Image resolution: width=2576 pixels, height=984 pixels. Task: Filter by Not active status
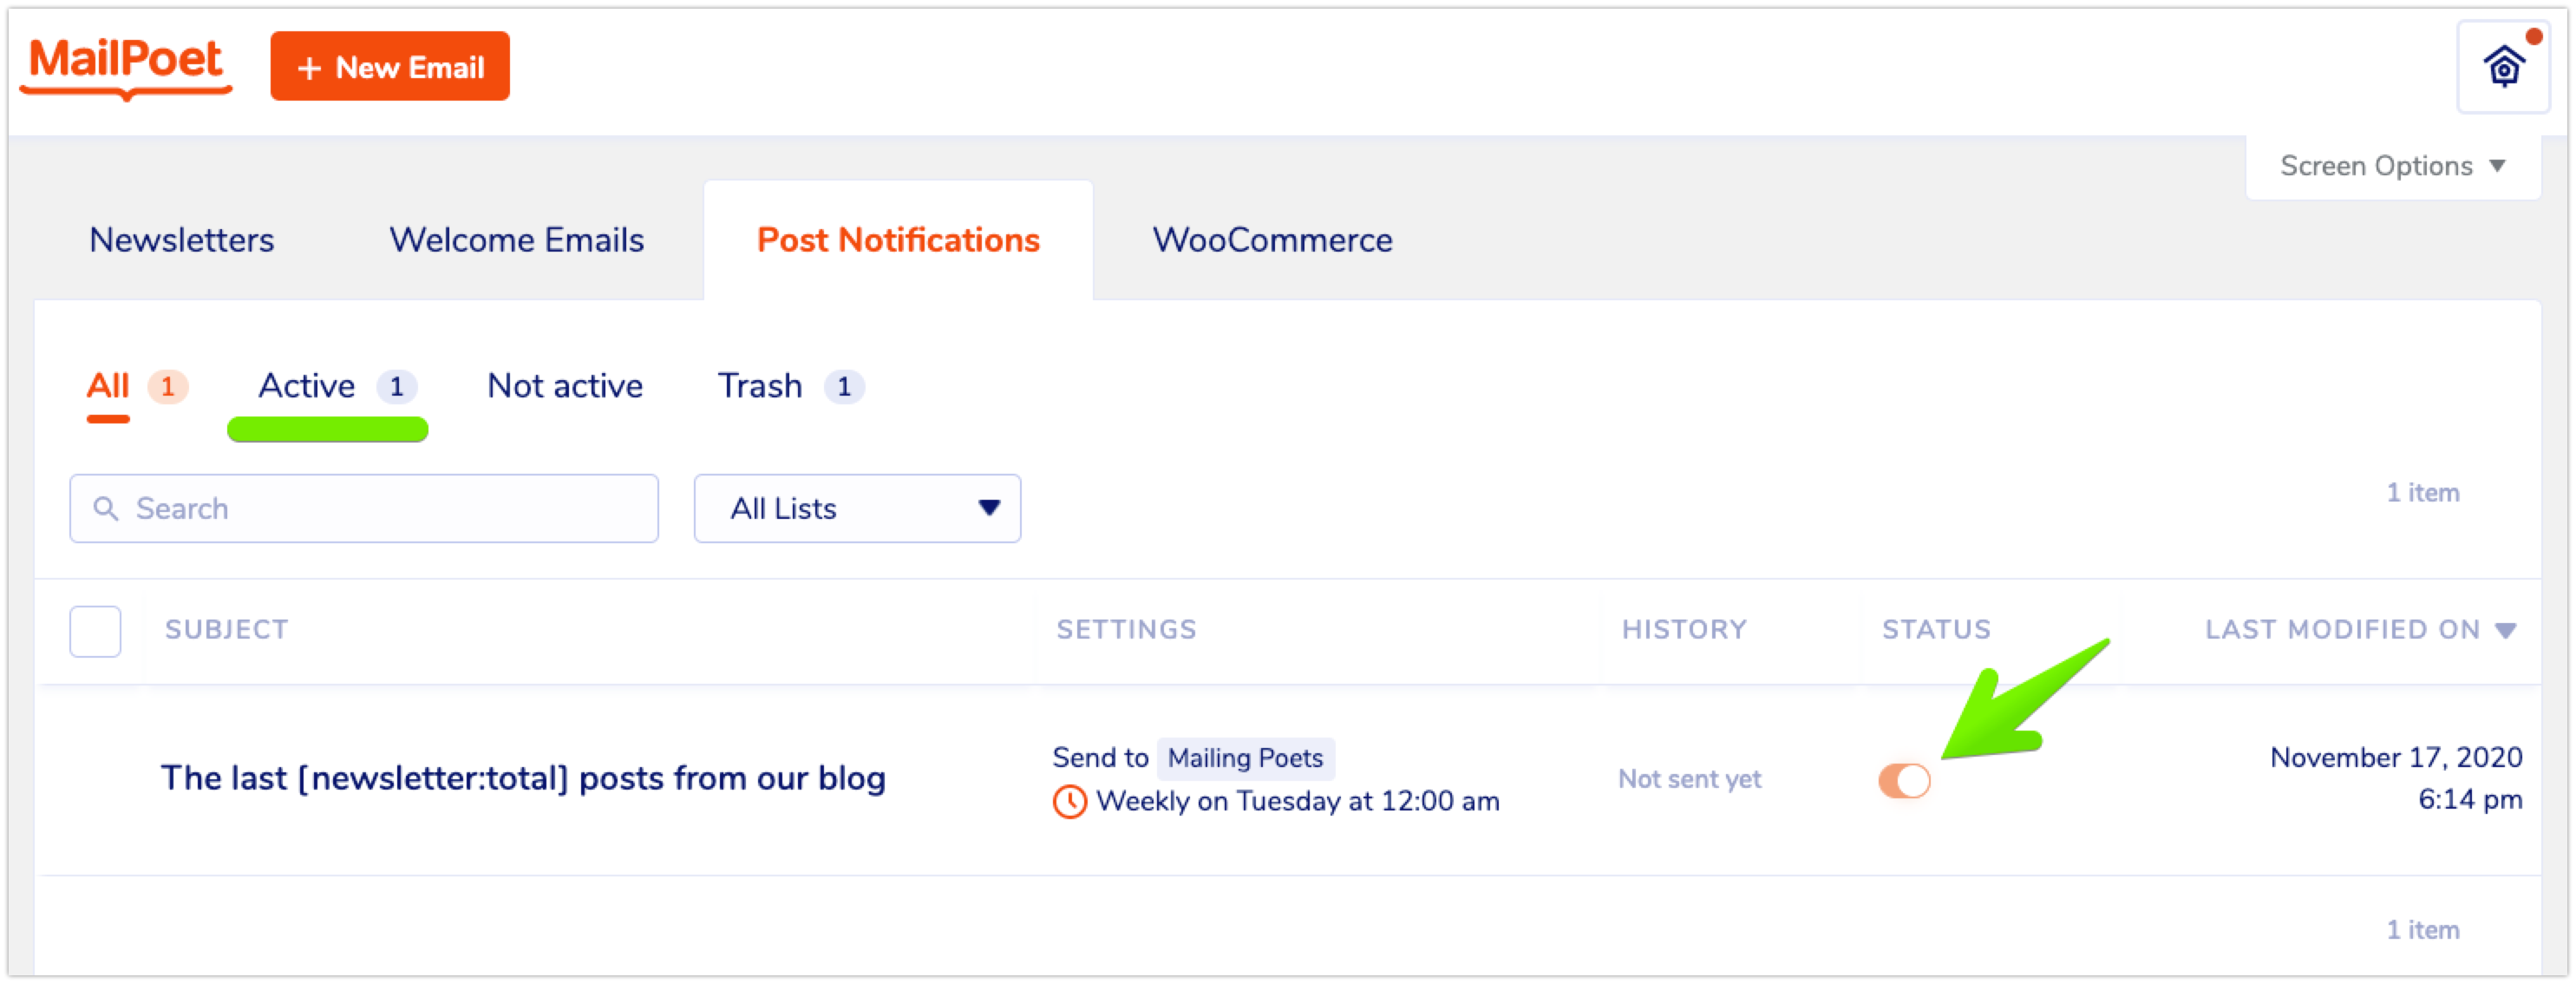point(565,386)
